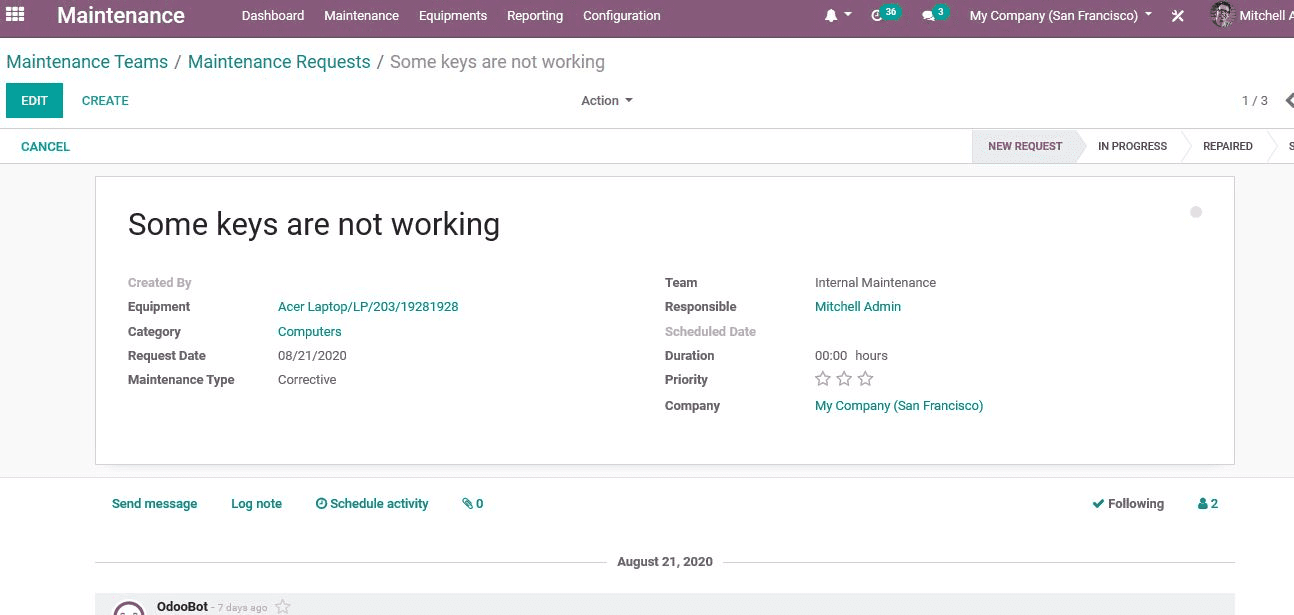Click the debug tools wrench icon

(1178, 16)
